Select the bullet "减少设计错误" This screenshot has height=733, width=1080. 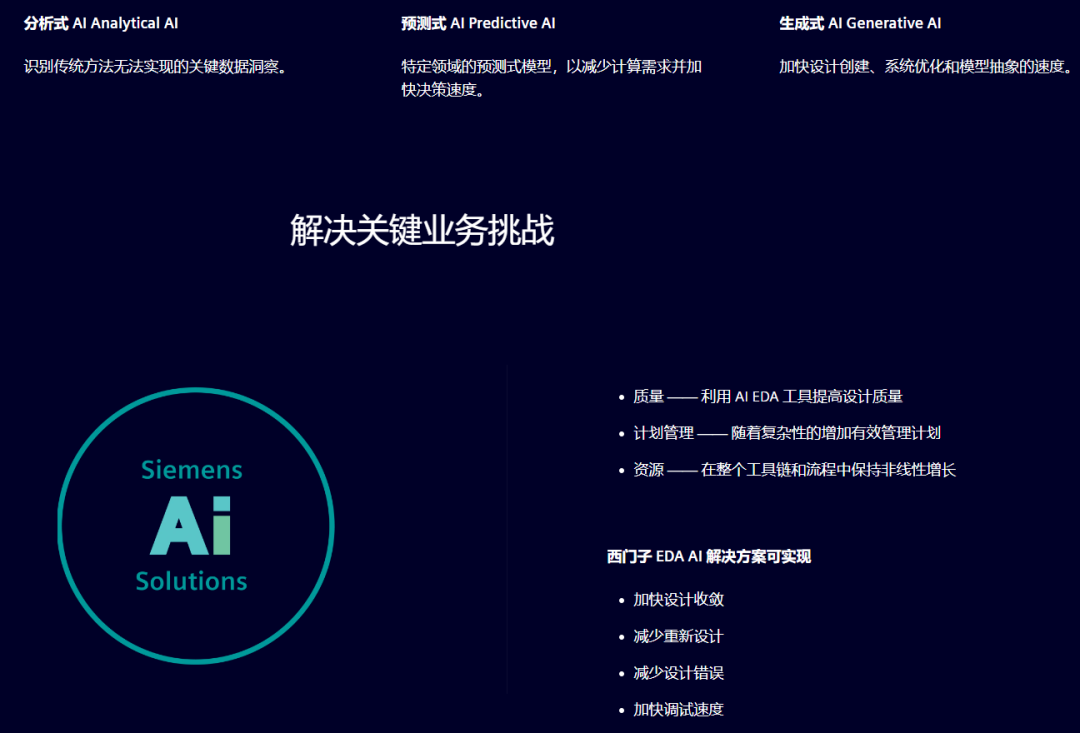point(678,673)
